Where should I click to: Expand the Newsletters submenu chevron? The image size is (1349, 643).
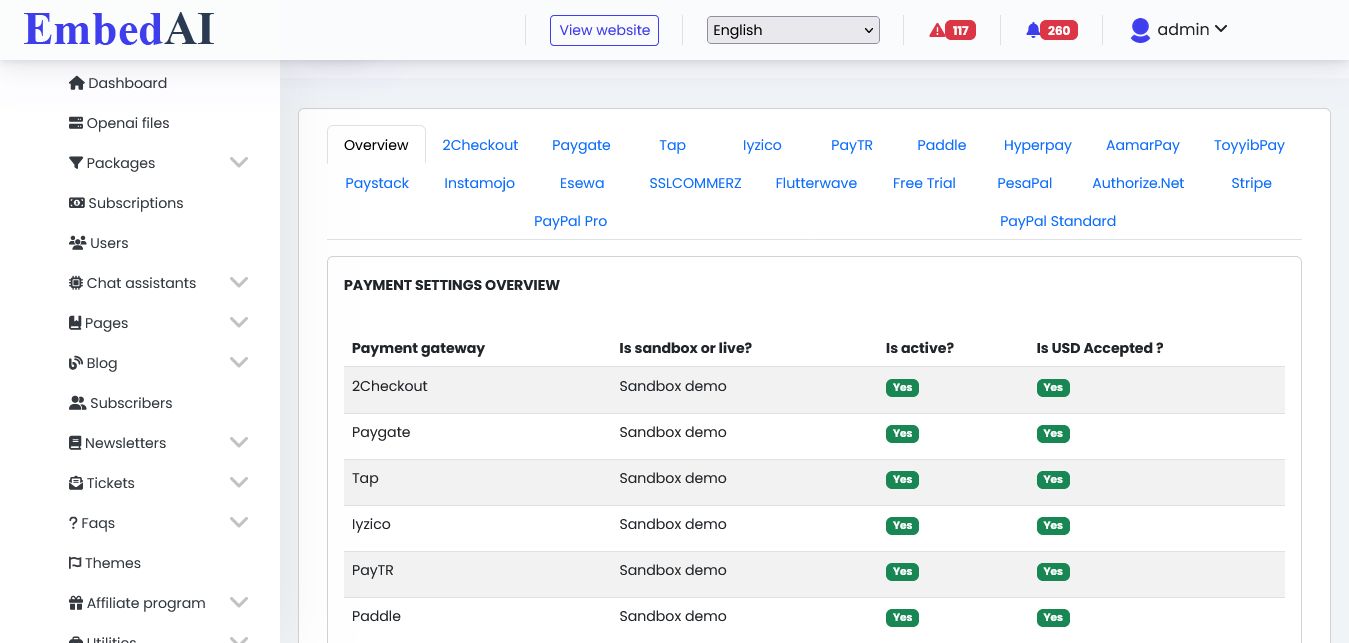click(x=239, y=442)
